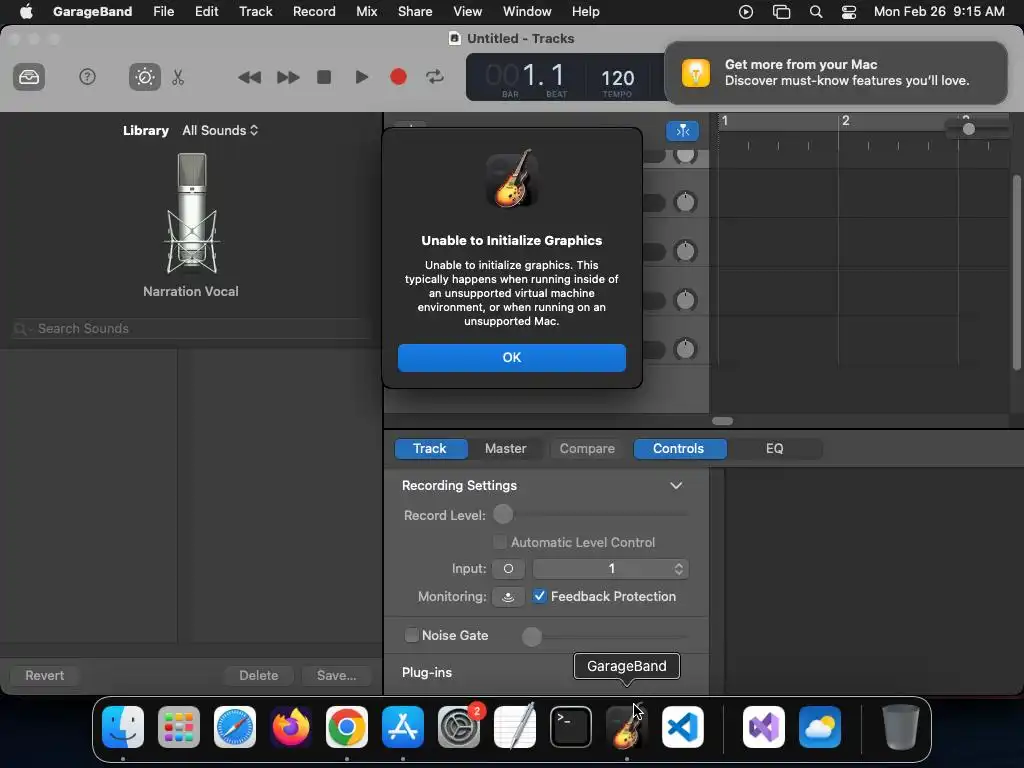The width and height of the screenshot is (1024, 768).
Task: Click the Search Sounds field
Action: [191, 328]
